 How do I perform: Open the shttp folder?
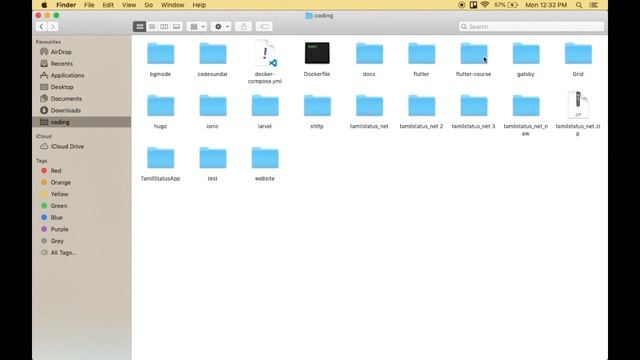[317, 106]
